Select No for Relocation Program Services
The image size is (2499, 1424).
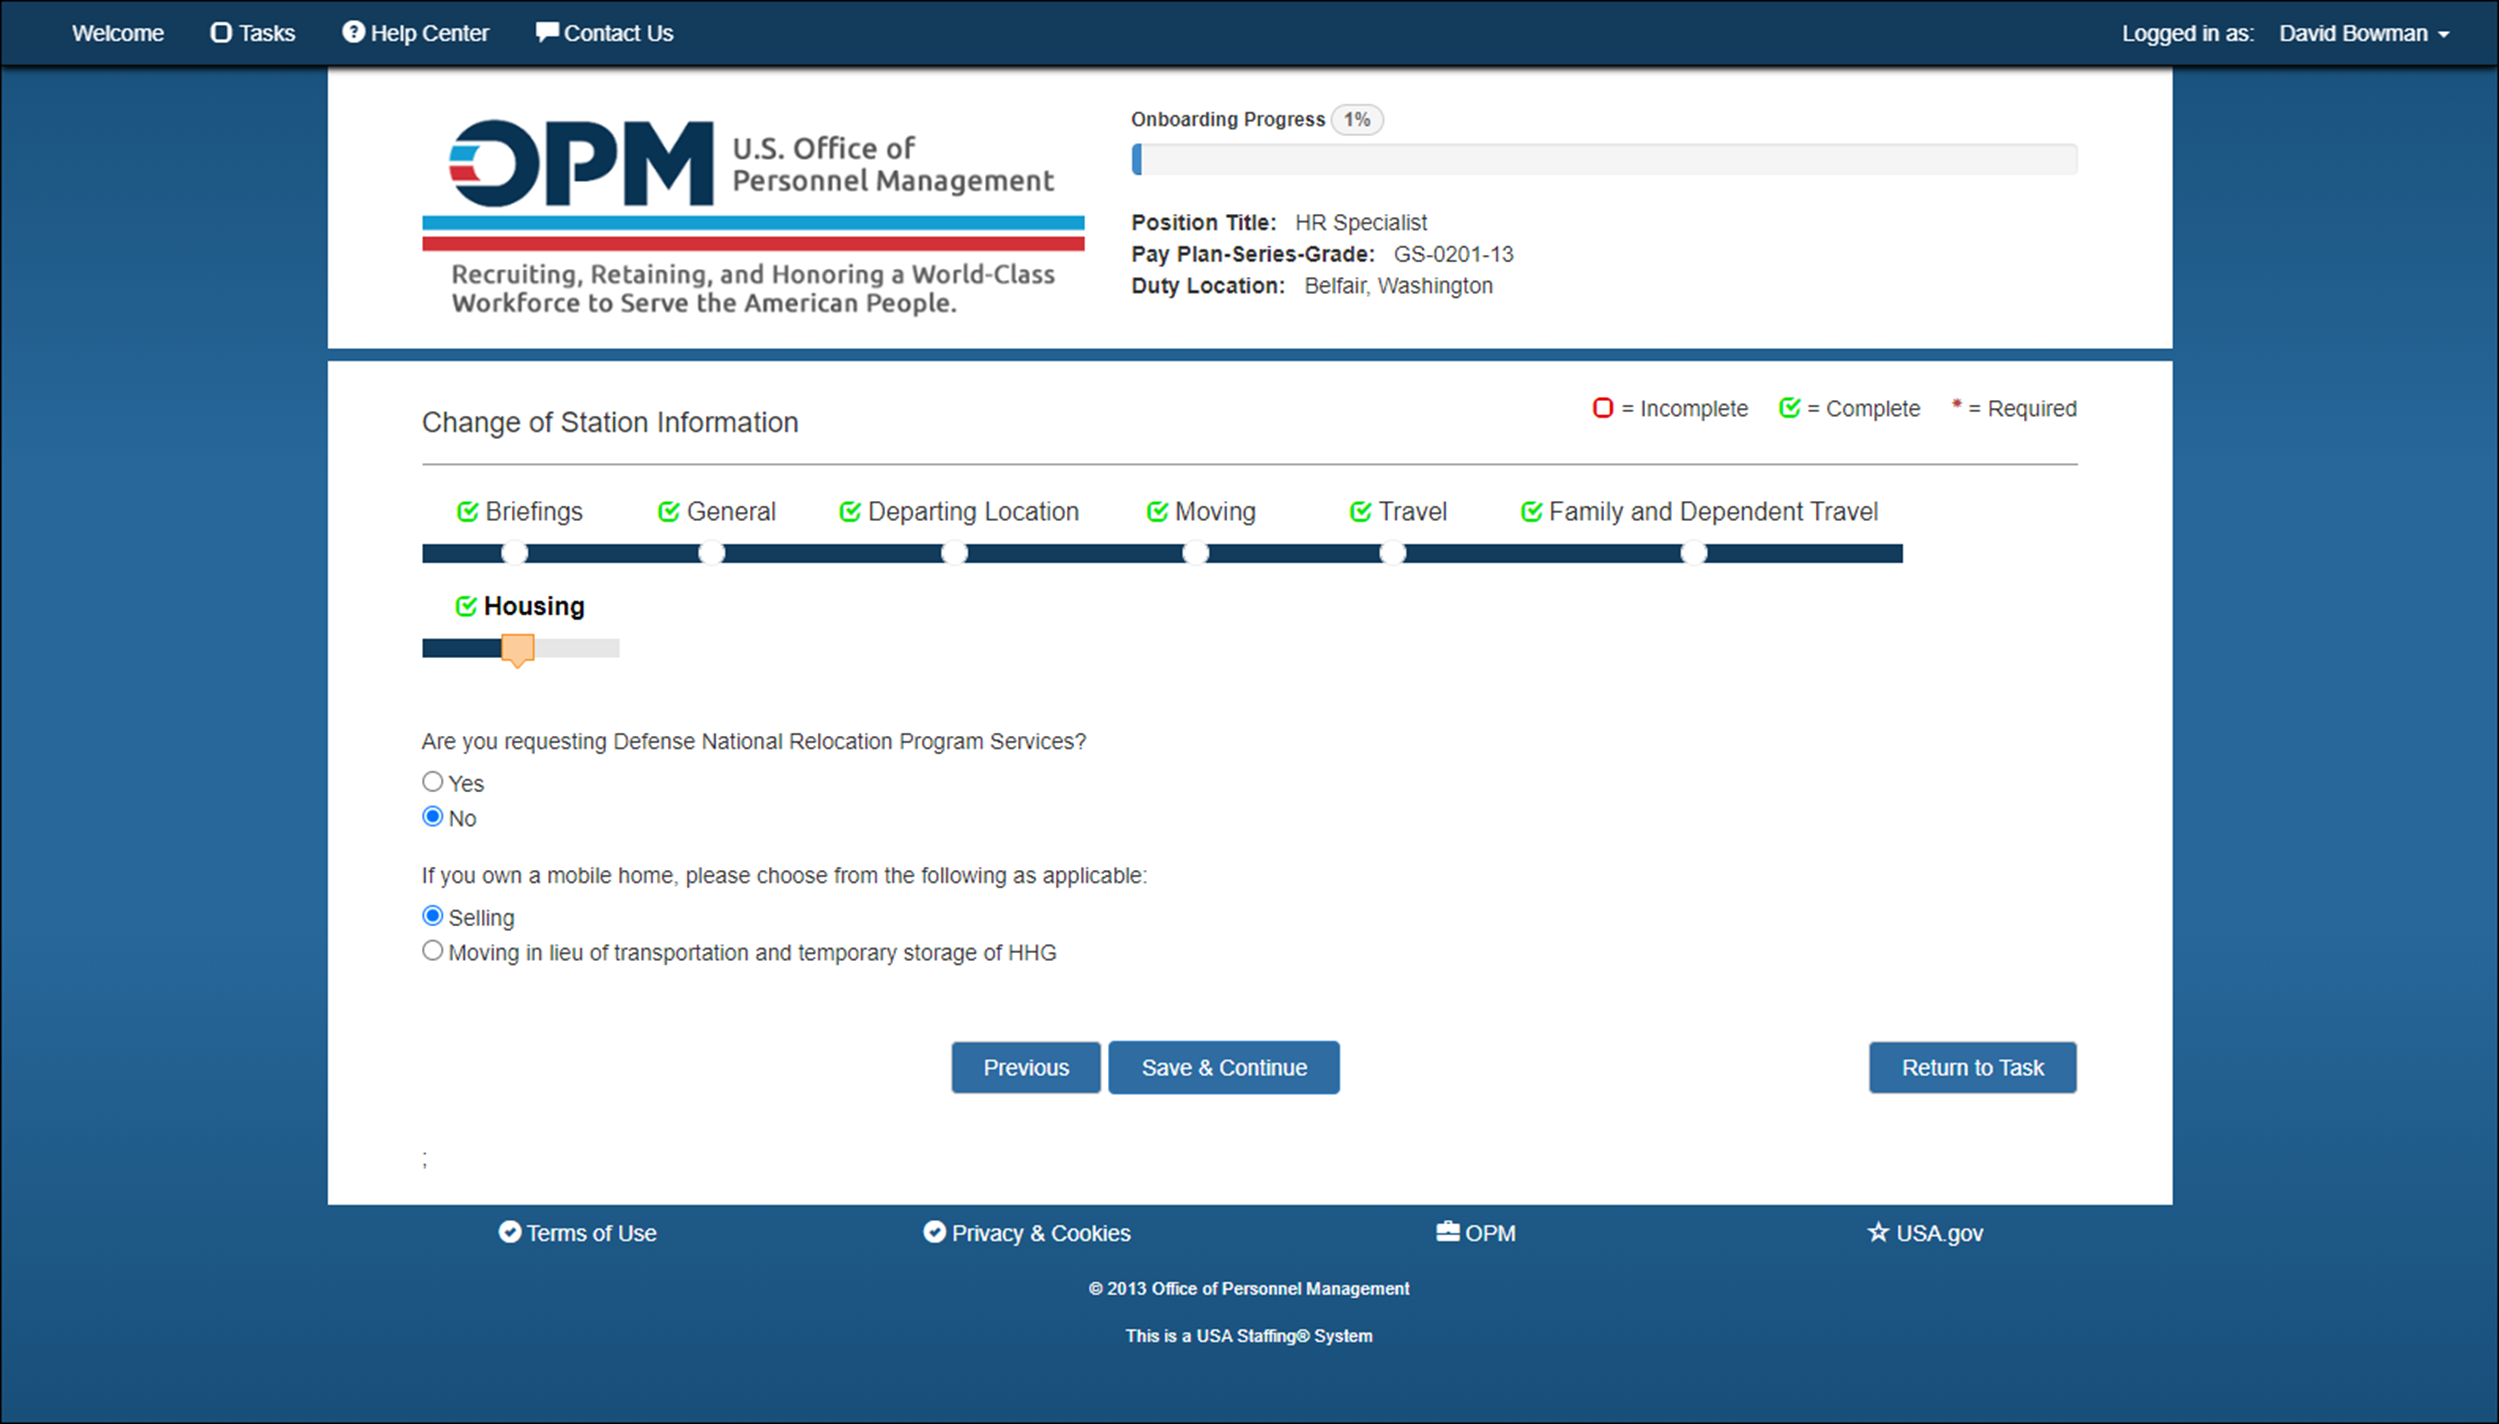(x=432, y=816)
